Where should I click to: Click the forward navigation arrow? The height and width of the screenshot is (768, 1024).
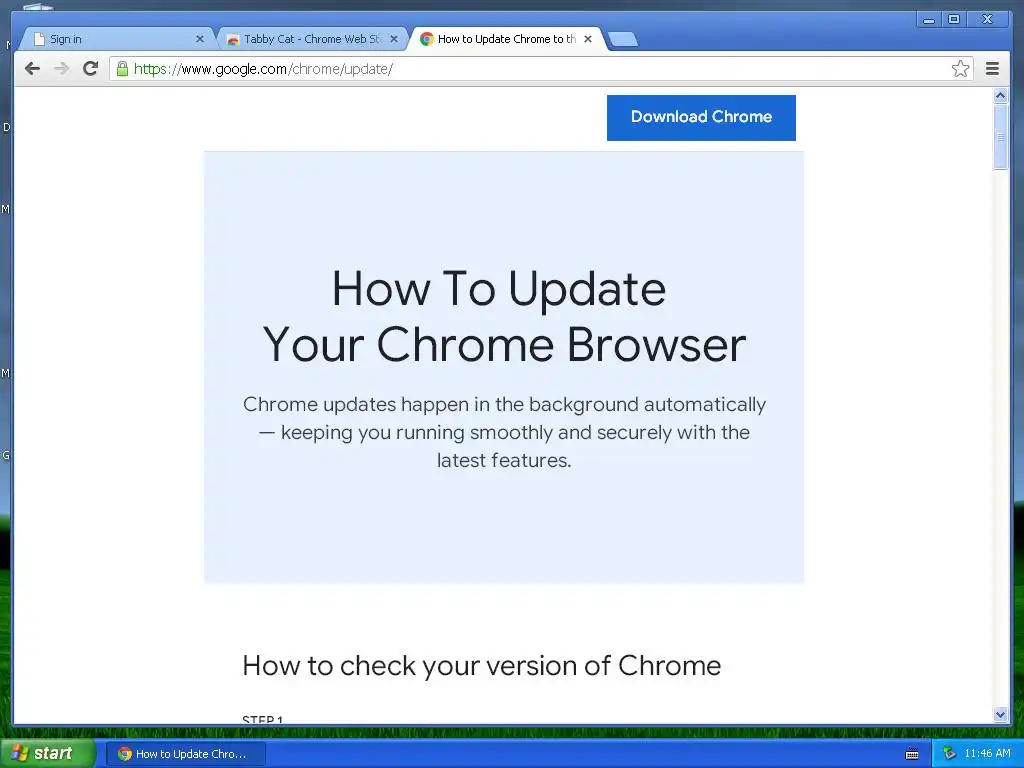click(x=61, y=69)
